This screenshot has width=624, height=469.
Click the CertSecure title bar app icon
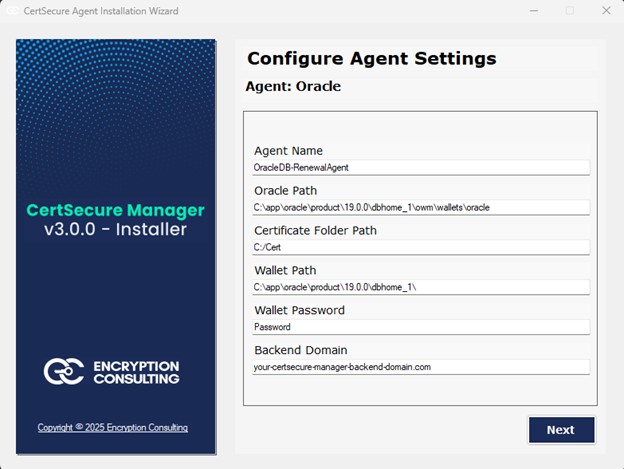[12, 11]
